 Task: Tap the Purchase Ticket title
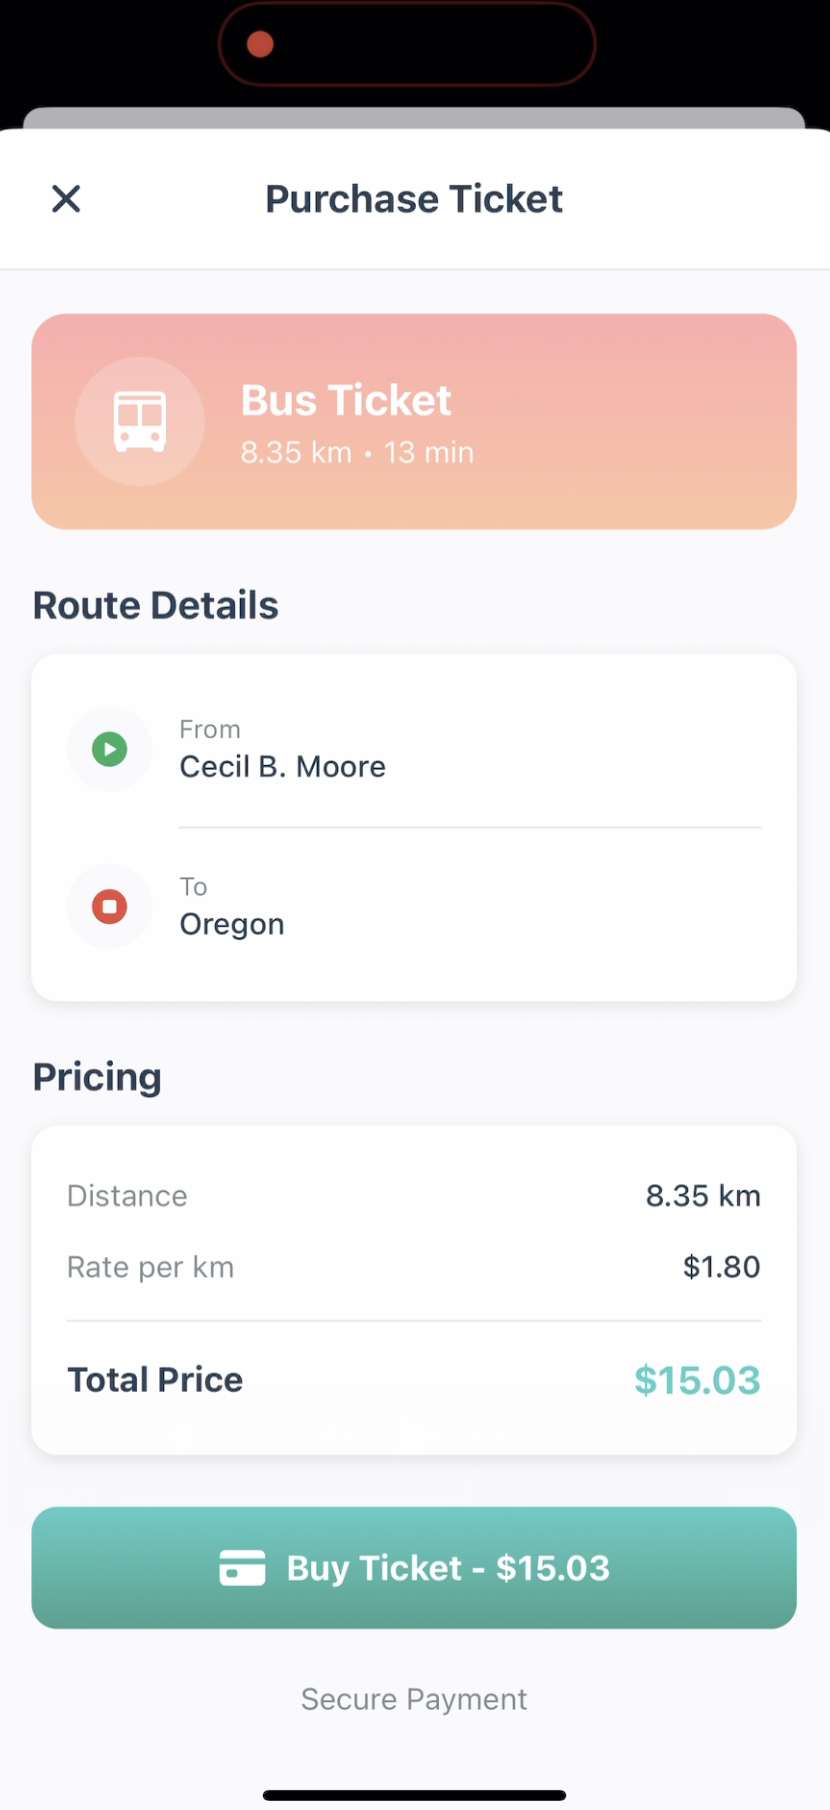[x=414, y=199]
